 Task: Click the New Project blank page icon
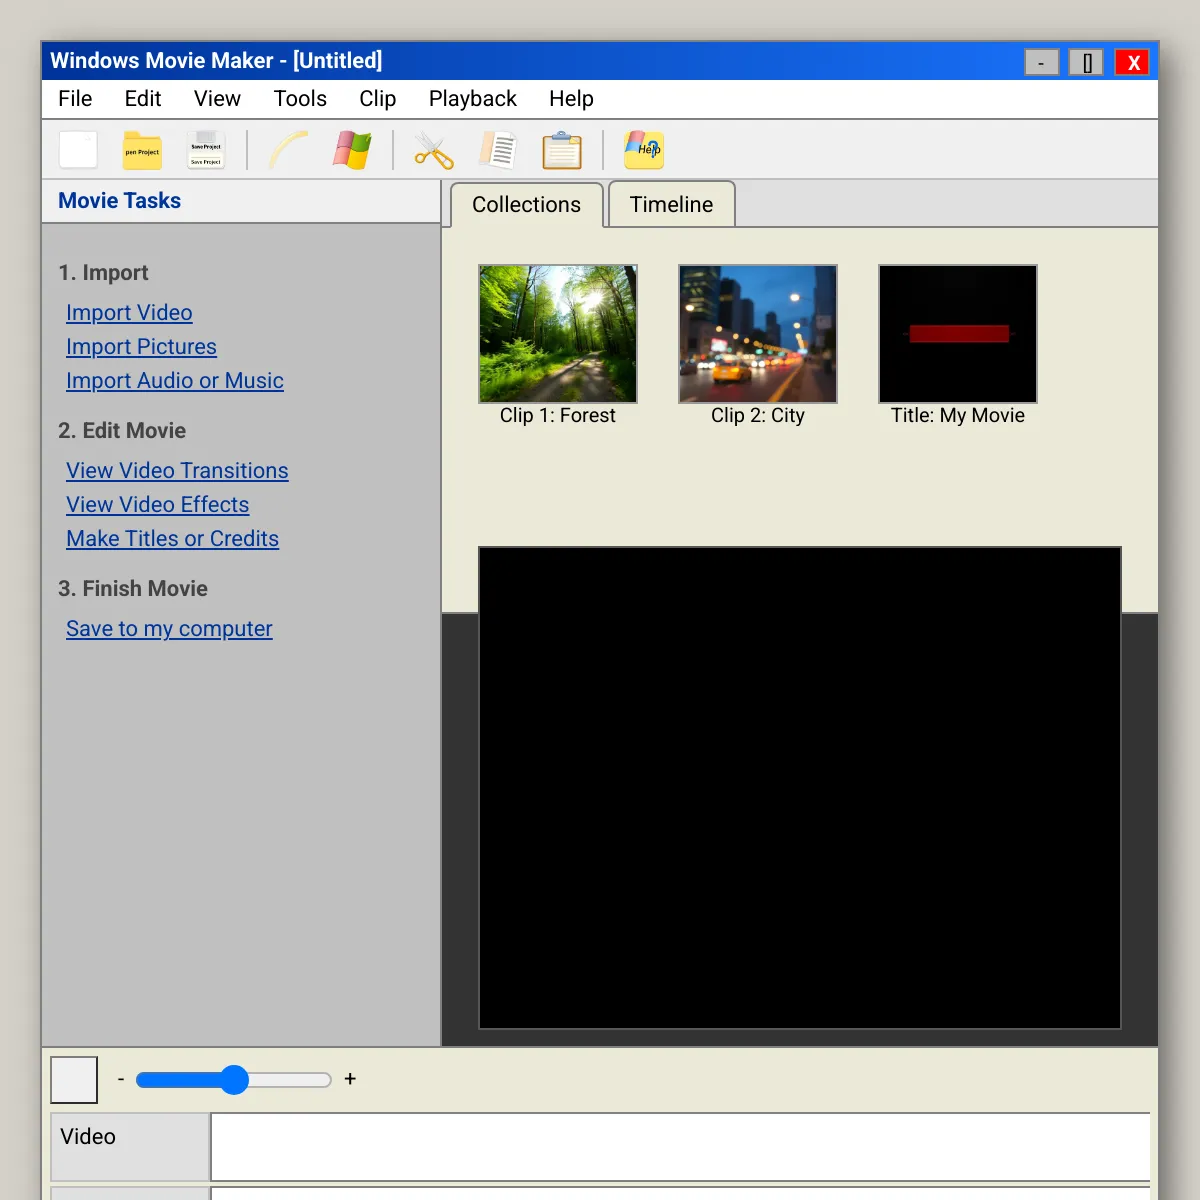click(x=78, y=150)
